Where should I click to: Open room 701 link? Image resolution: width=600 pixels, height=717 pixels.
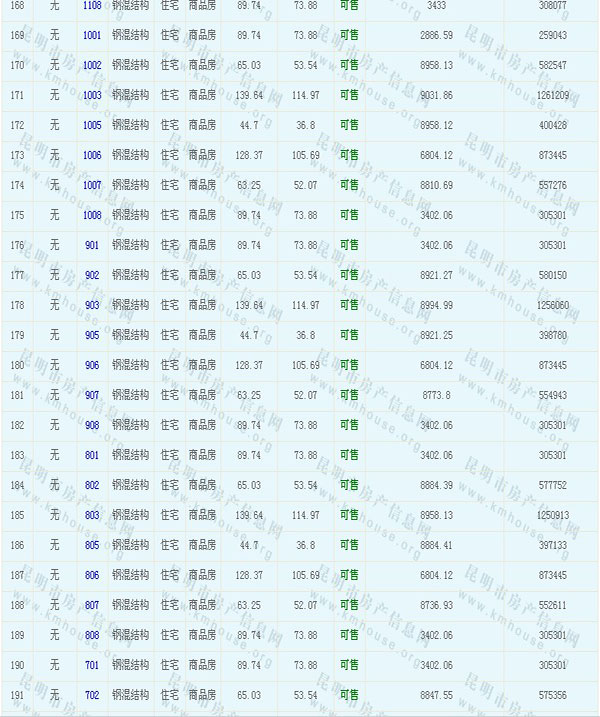coord(92,666)
